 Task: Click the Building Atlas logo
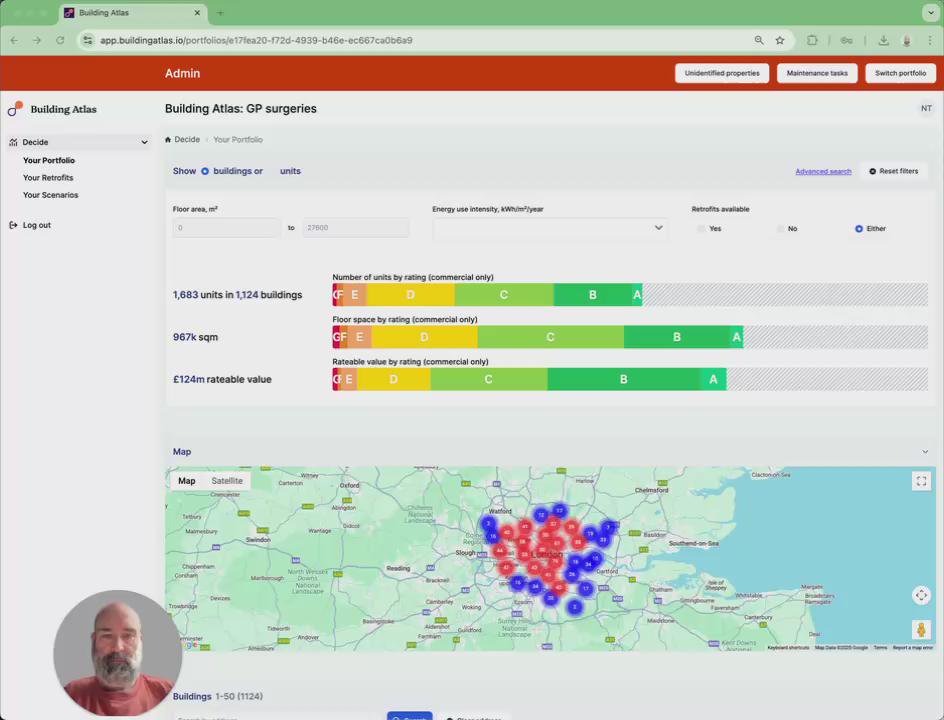tap(52, 109)
